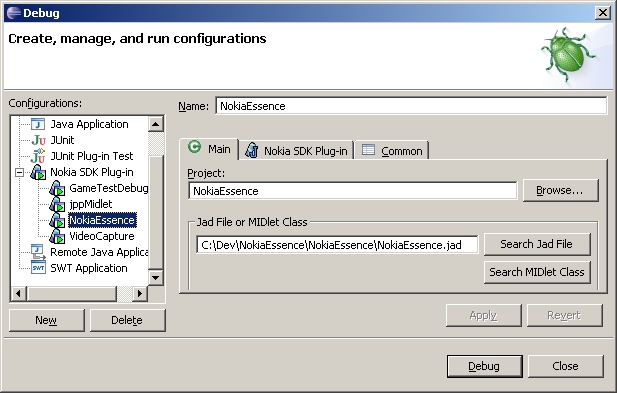Switch to the Nokia SDK Plug-in tab
Viewport: 617px width, 393px height.
tap(296, 151)
